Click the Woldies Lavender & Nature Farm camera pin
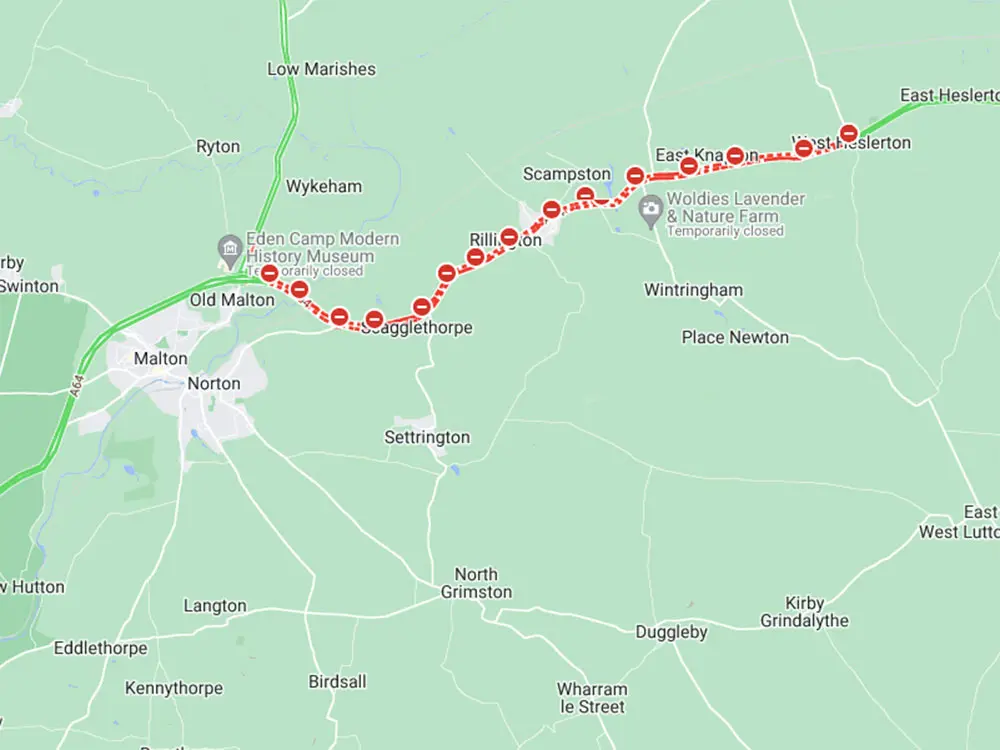The image size is (1000, 750). pyautogui.click(x=651, y=211)
